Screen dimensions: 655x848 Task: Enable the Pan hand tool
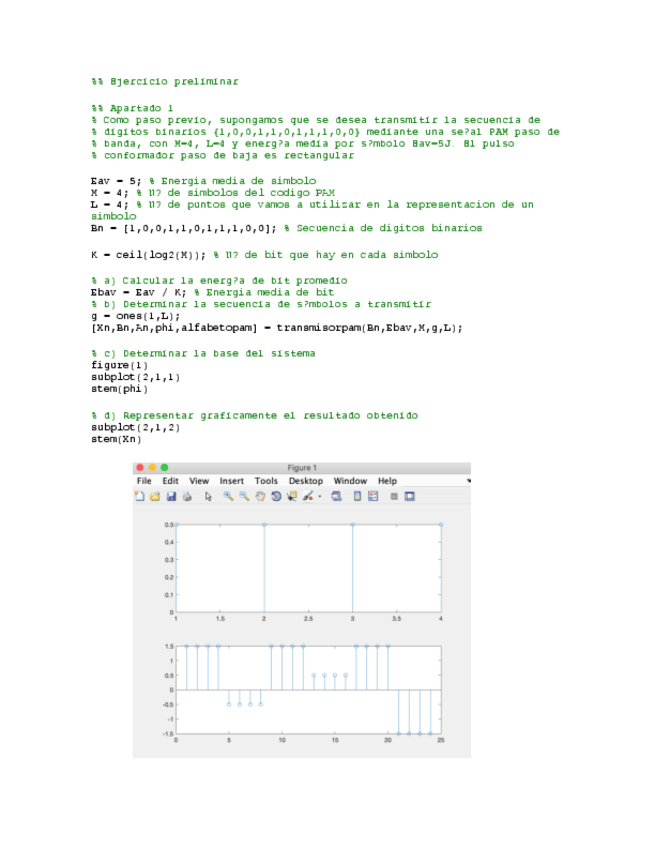[259, 495]
